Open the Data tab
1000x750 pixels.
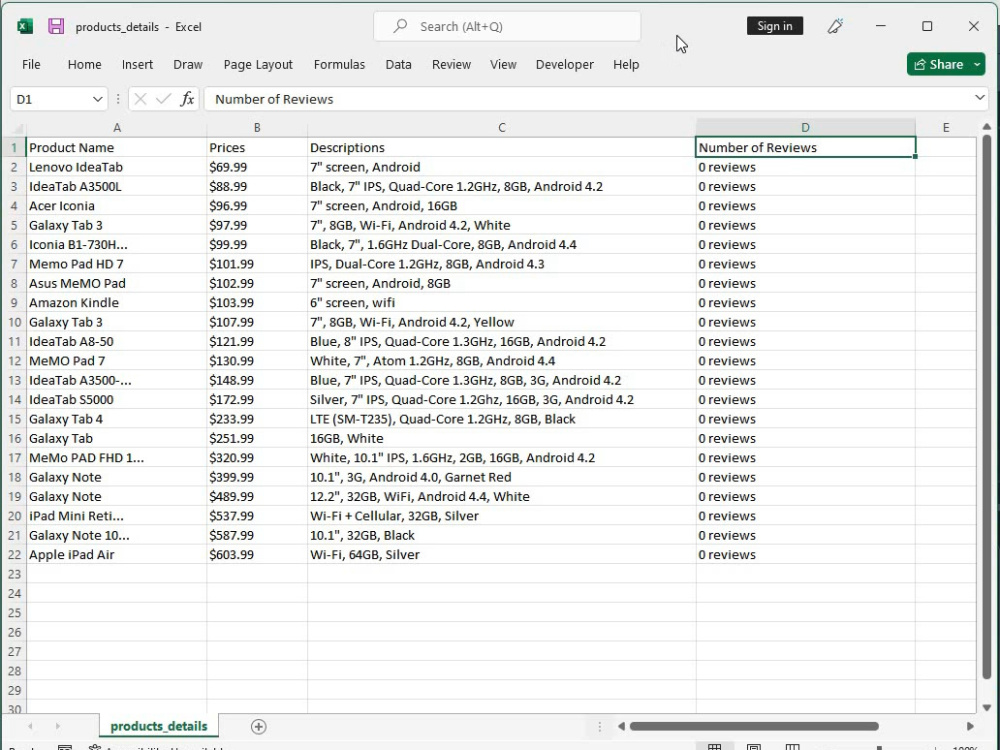[x=398, y=64]
